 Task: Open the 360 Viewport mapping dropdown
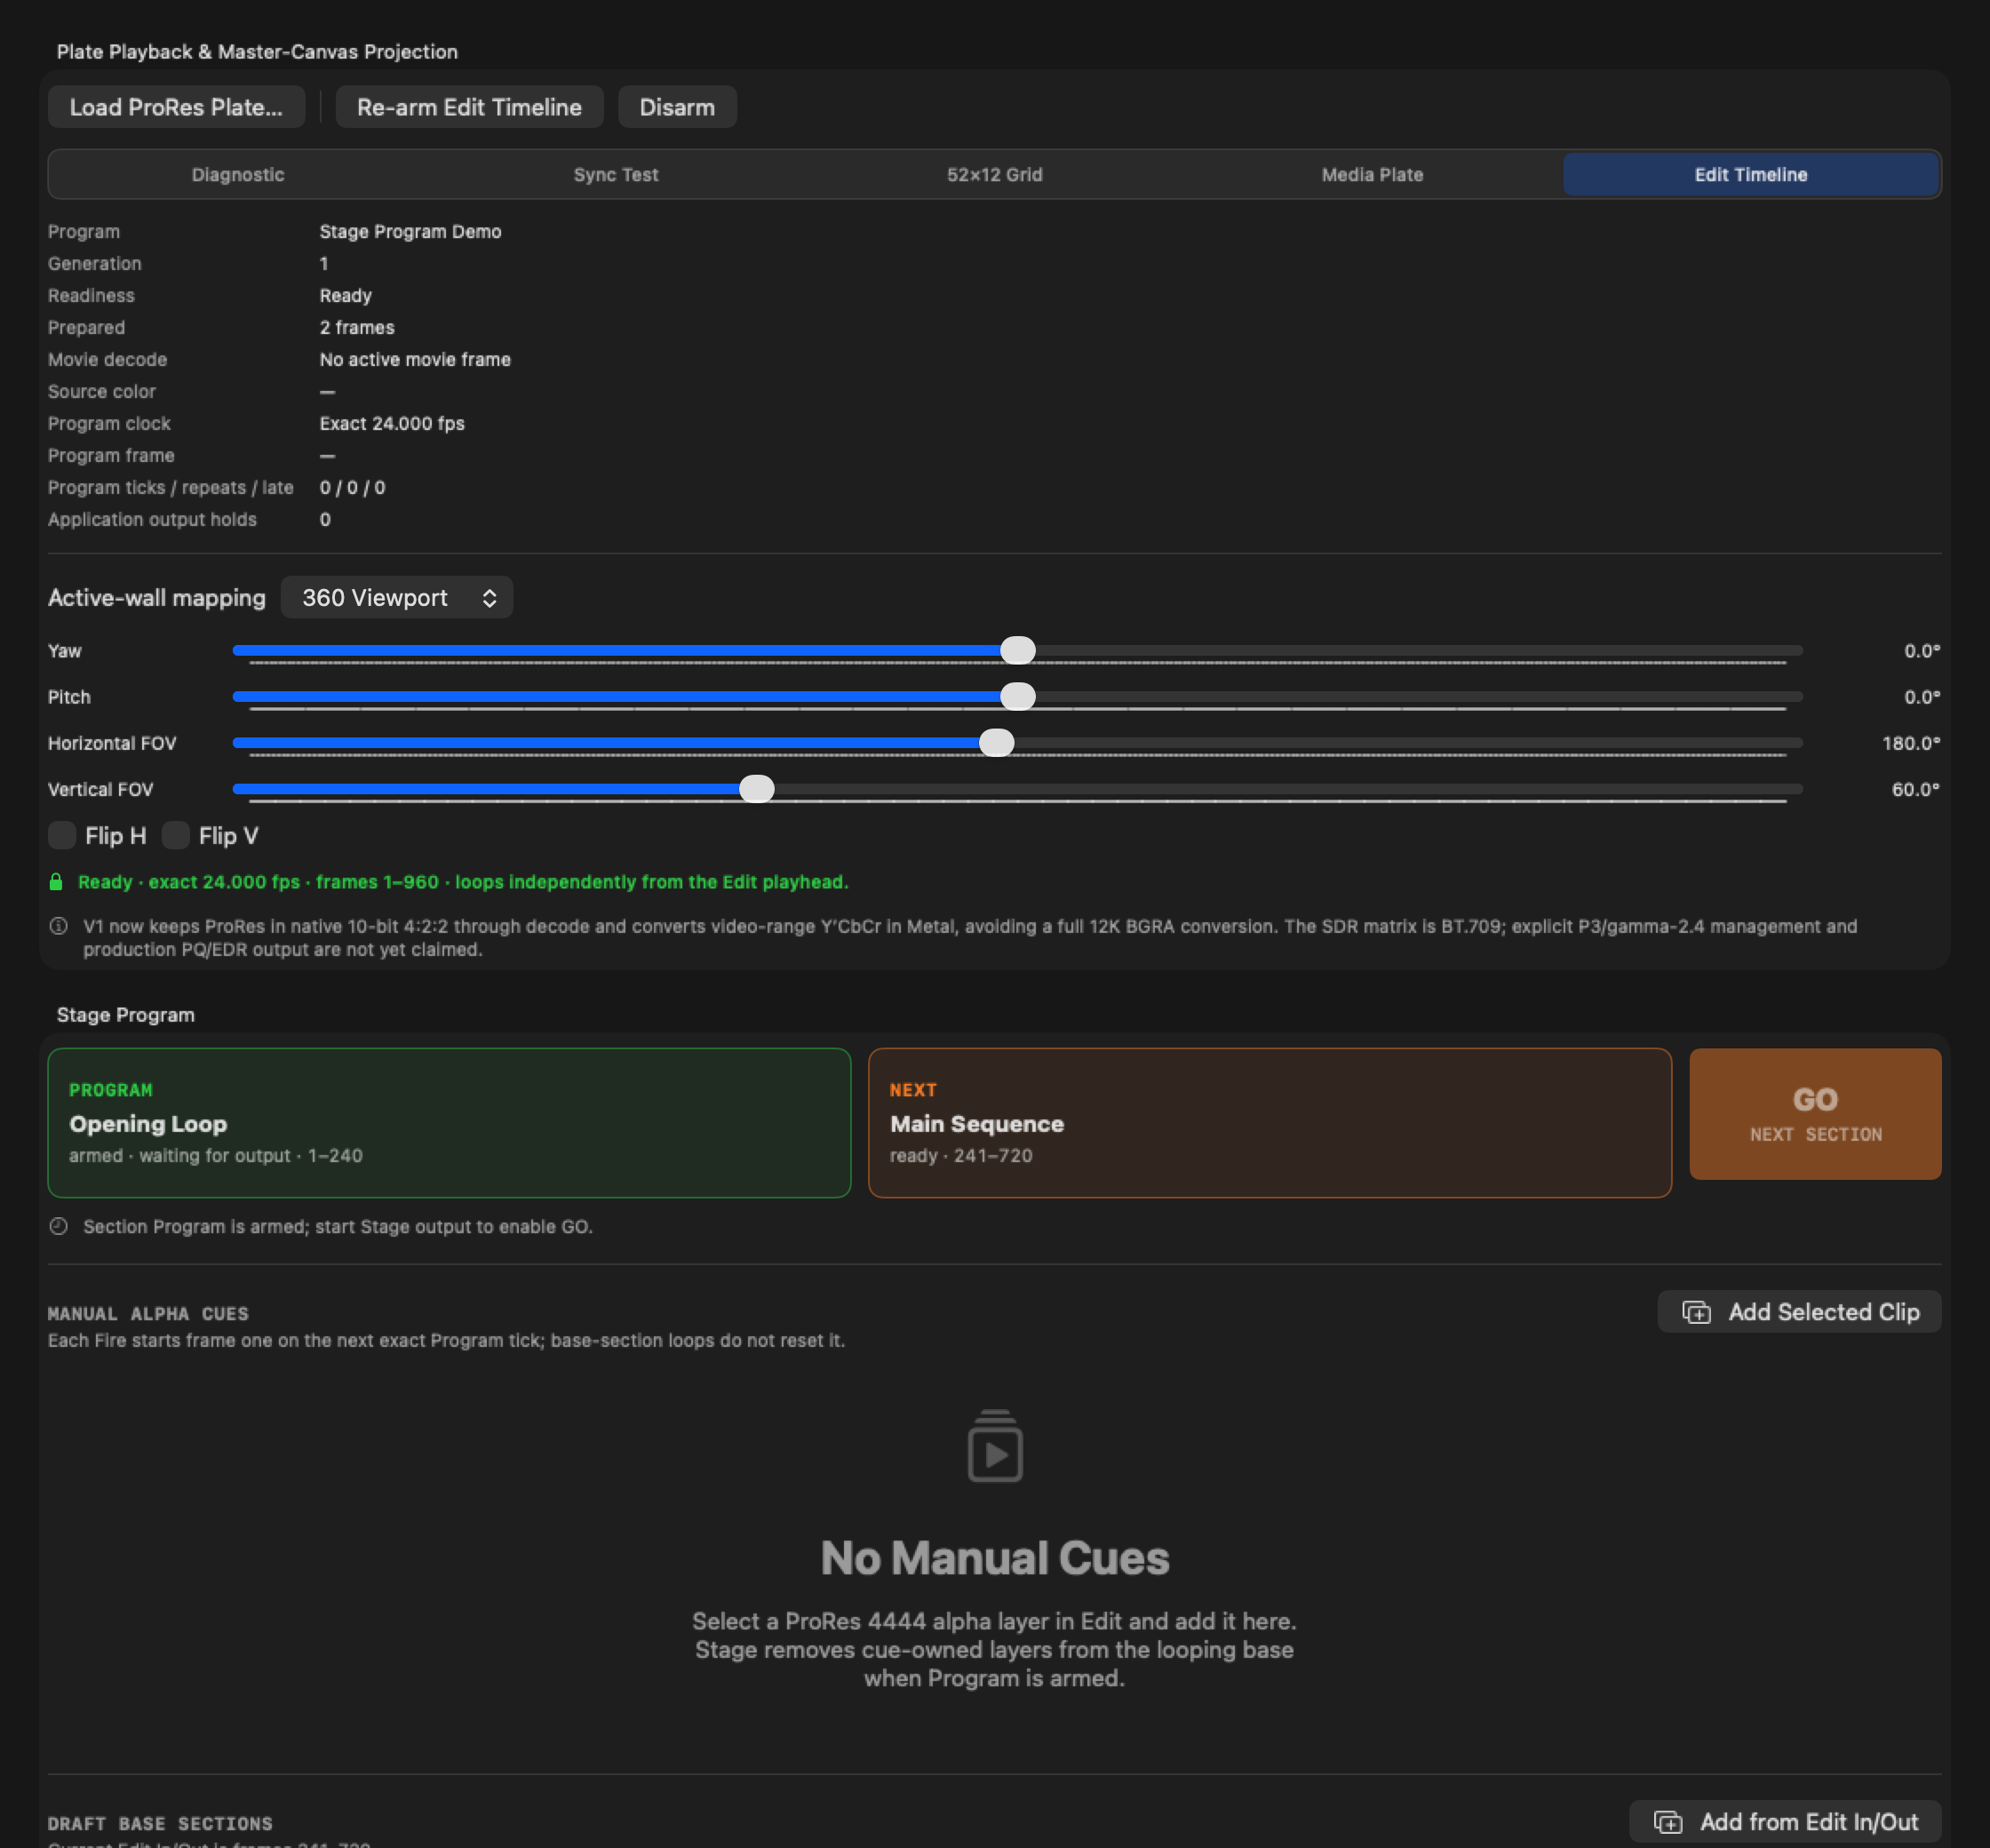pos(397,597)
